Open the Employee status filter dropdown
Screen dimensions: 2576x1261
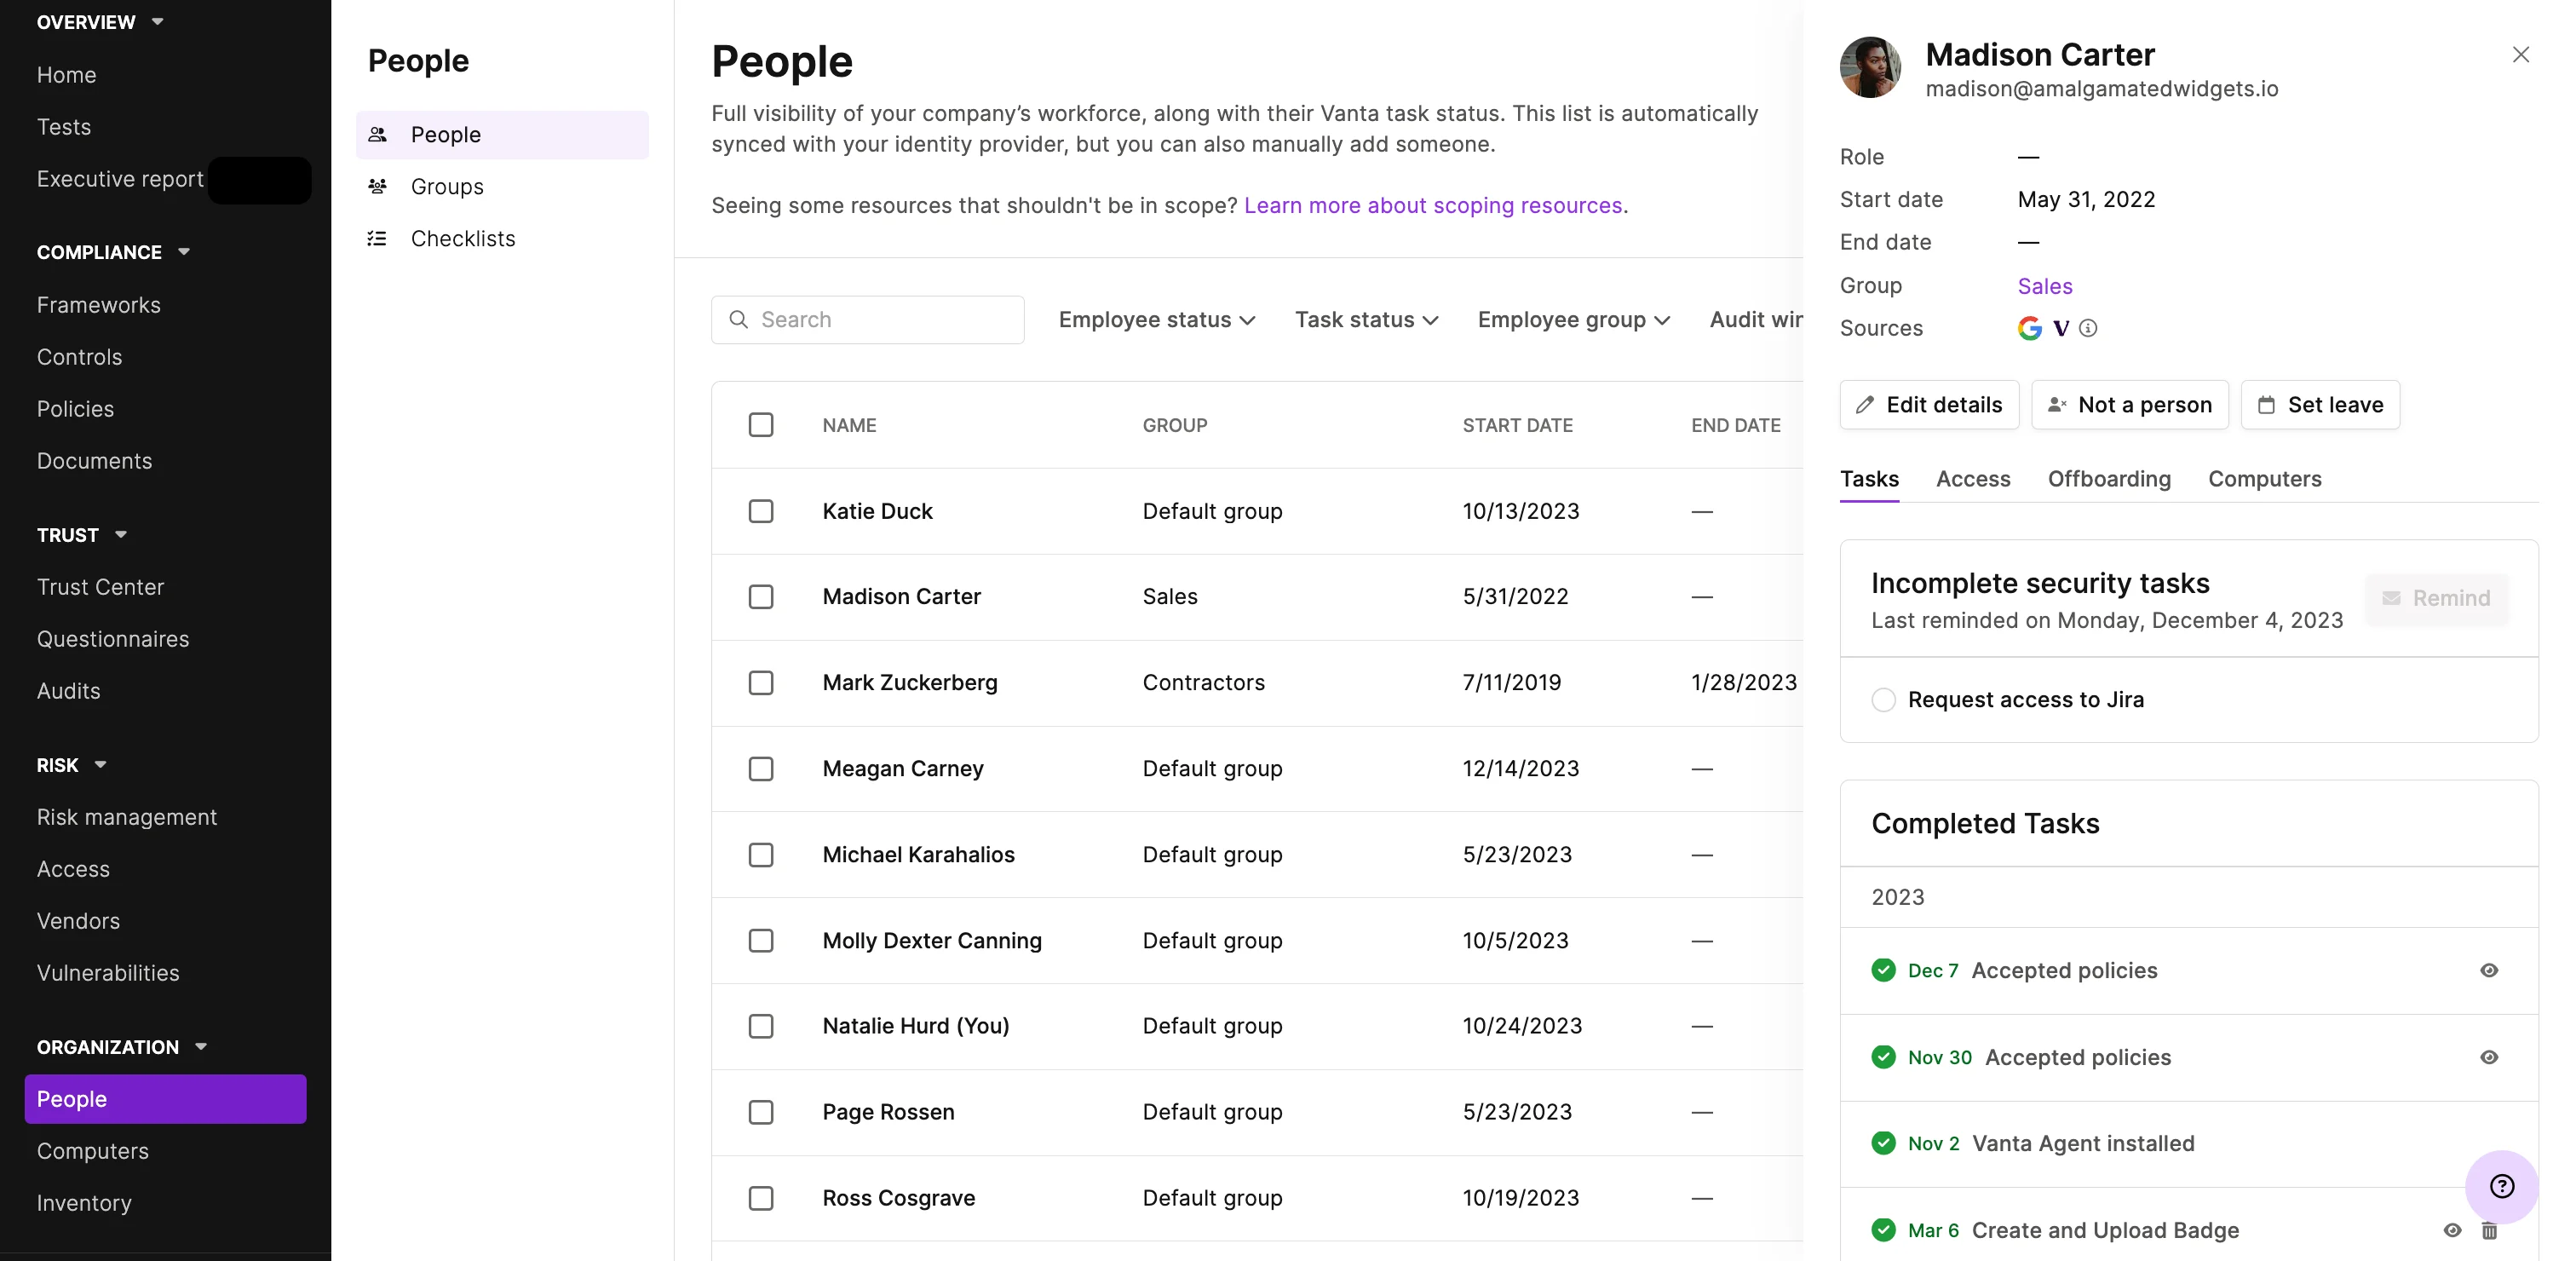pyautogui.click(x=1157, y=320)
